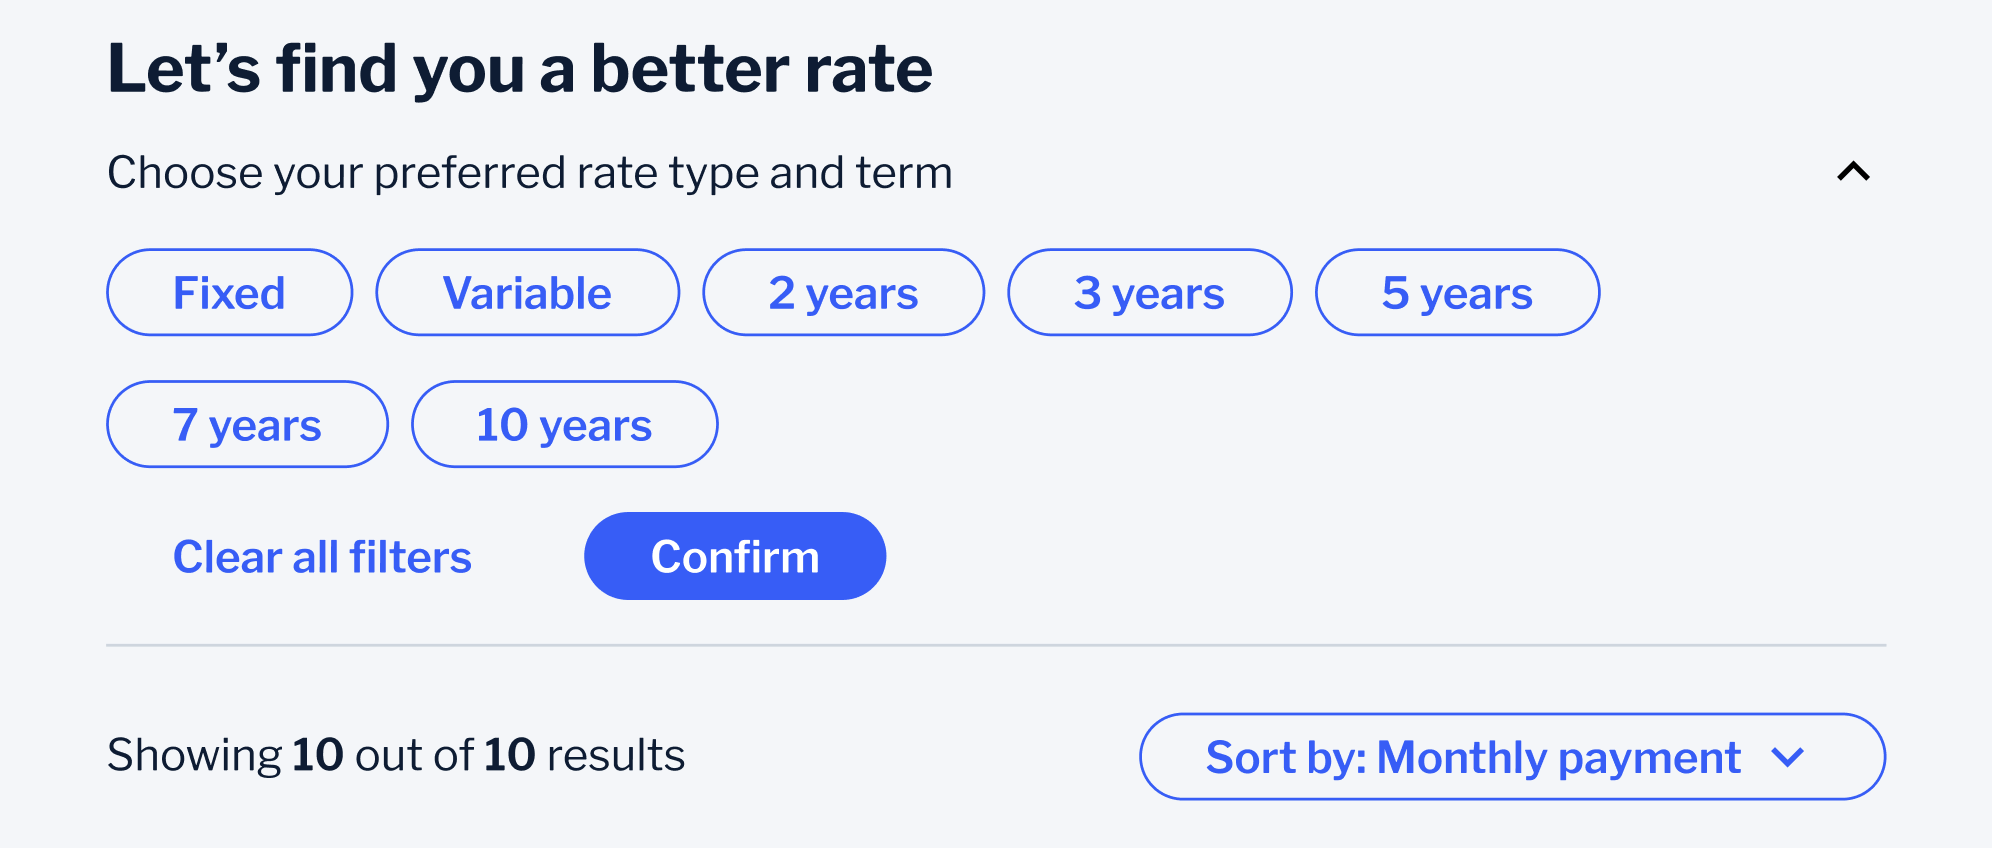This screenshot has height=848, width=1992.
Task: Select the Variable rate type filter
Action: pyautogui.click(x=527, y=292)
